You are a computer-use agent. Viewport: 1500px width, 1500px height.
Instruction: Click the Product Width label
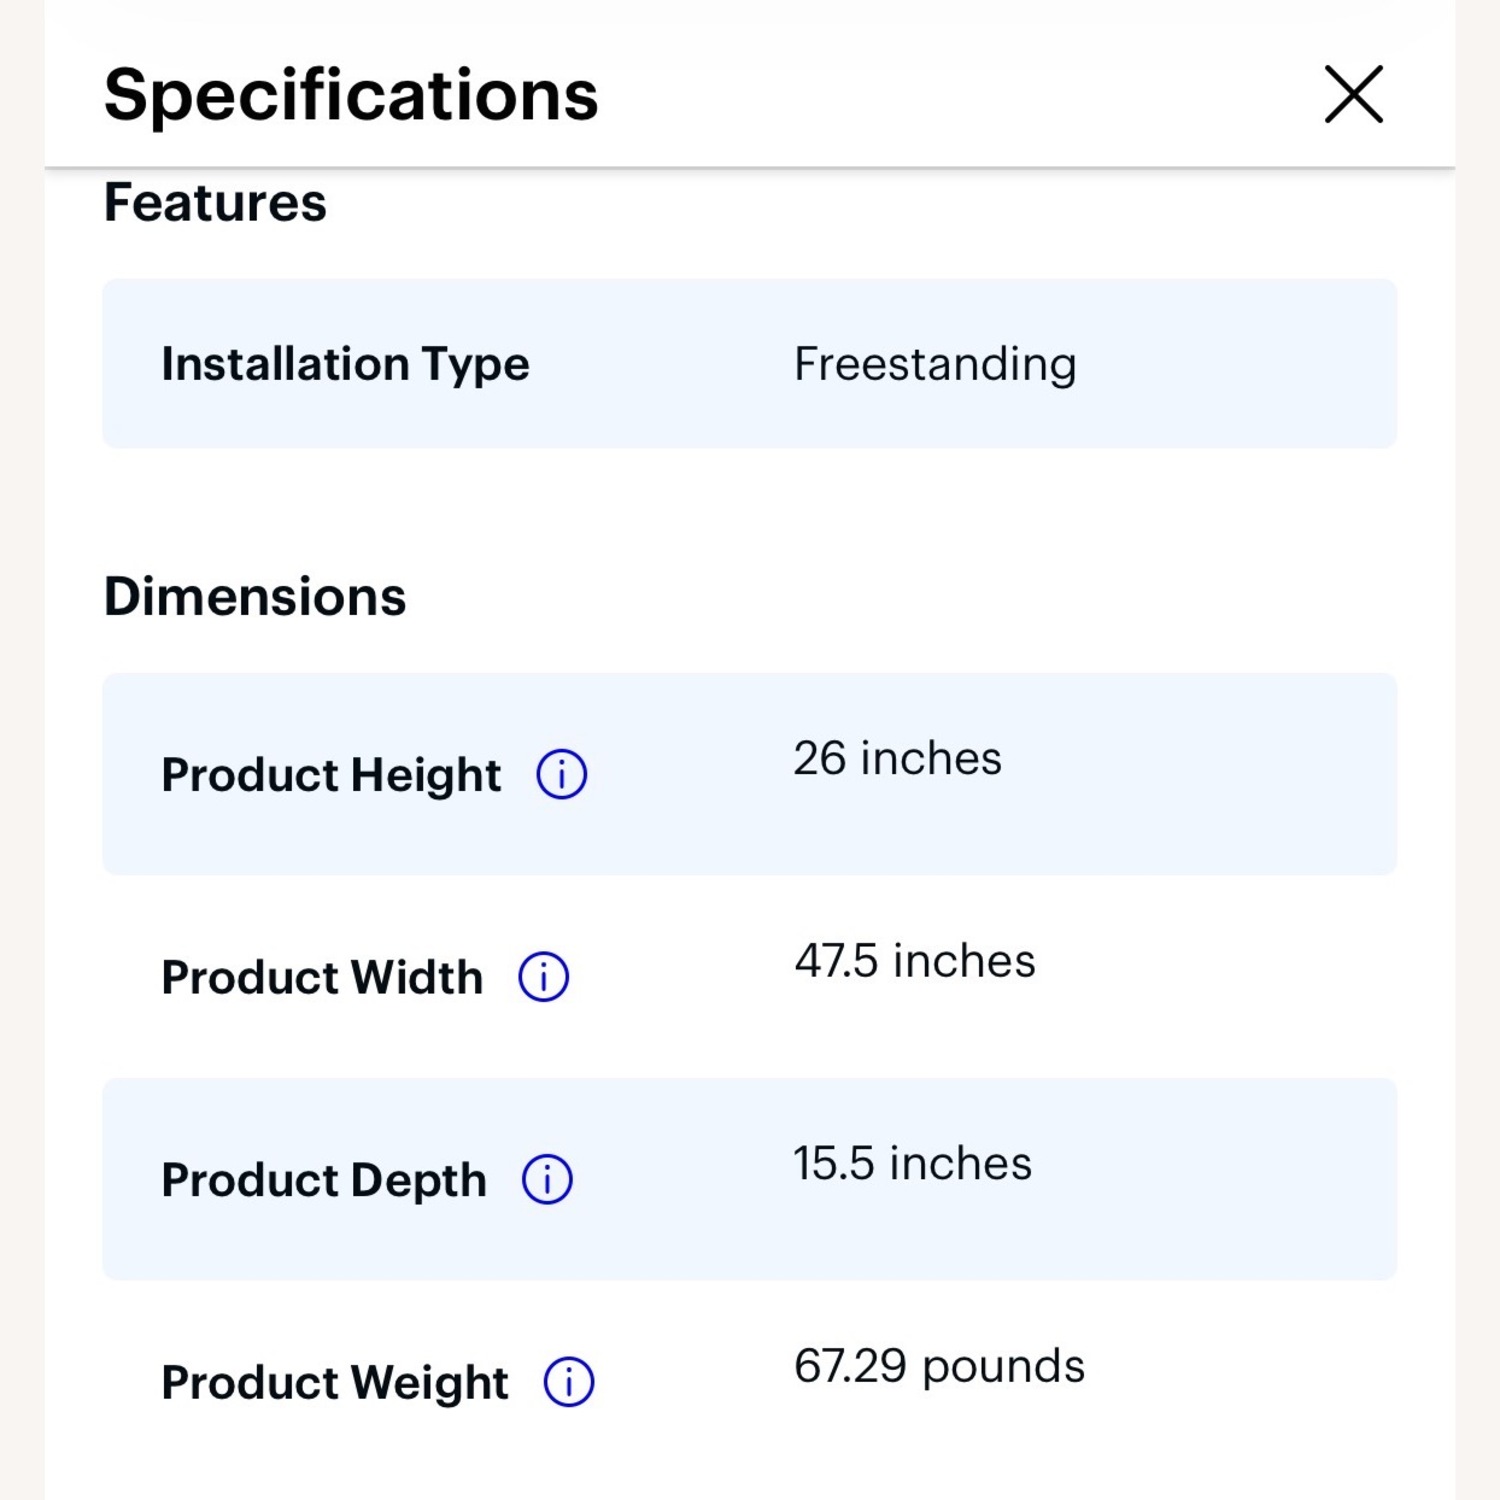click(x=322, y=977)
